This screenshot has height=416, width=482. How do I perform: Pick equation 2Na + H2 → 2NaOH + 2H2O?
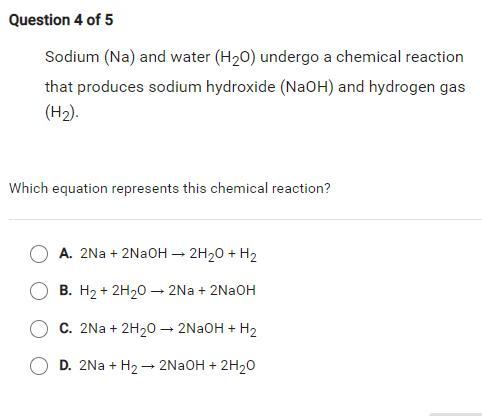point(167,366)
